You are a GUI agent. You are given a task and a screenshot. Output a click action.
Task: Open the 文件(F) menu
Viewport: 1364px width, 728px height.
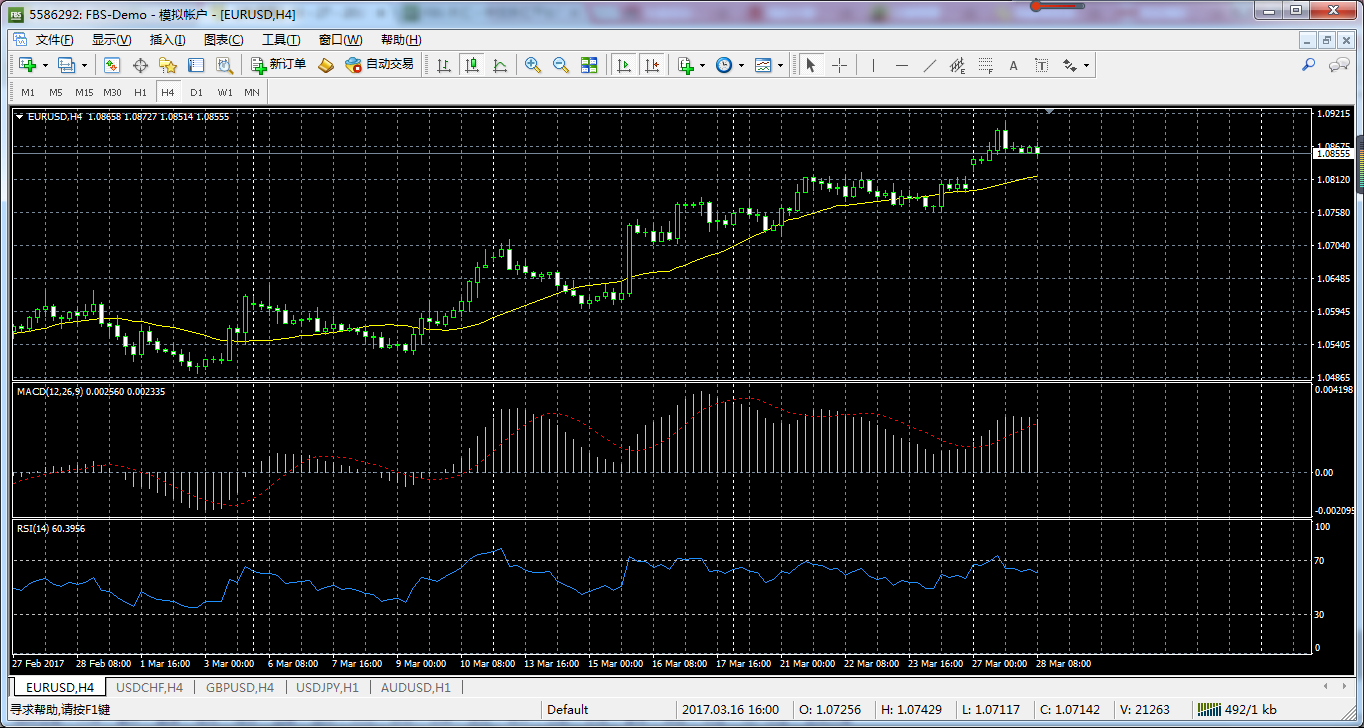point(55,40)
